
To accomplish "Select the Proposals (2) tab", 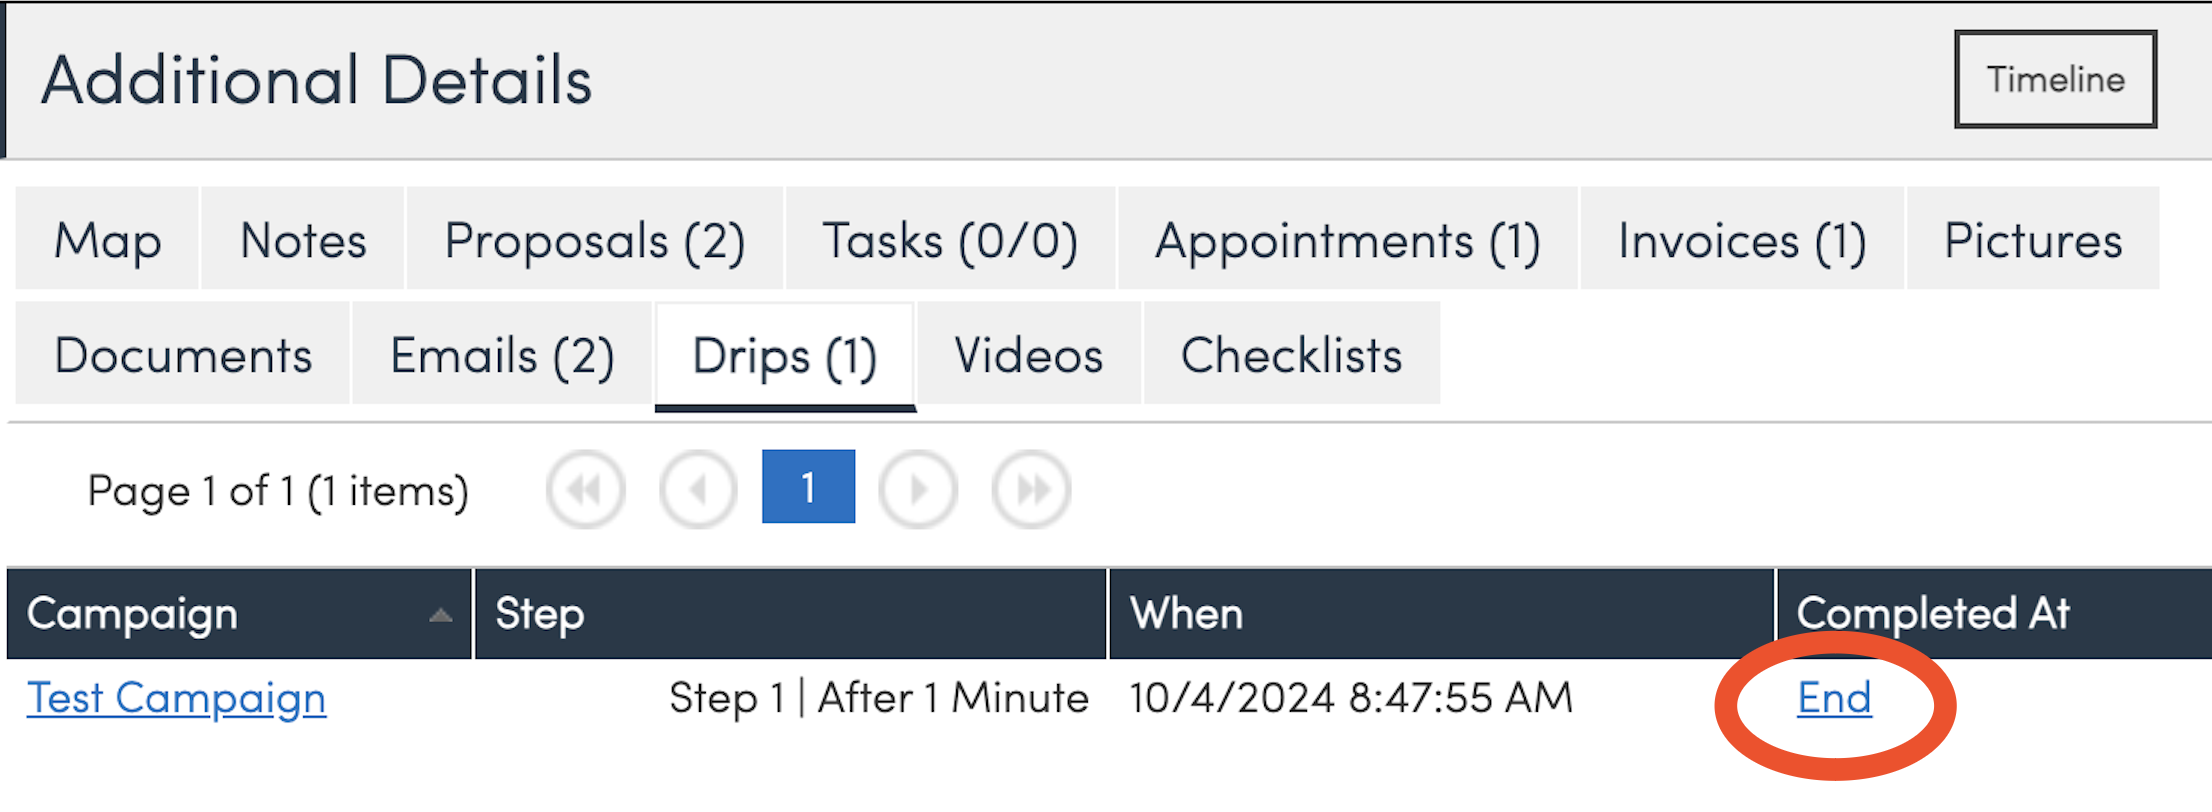I will click(x=595, y=240).
